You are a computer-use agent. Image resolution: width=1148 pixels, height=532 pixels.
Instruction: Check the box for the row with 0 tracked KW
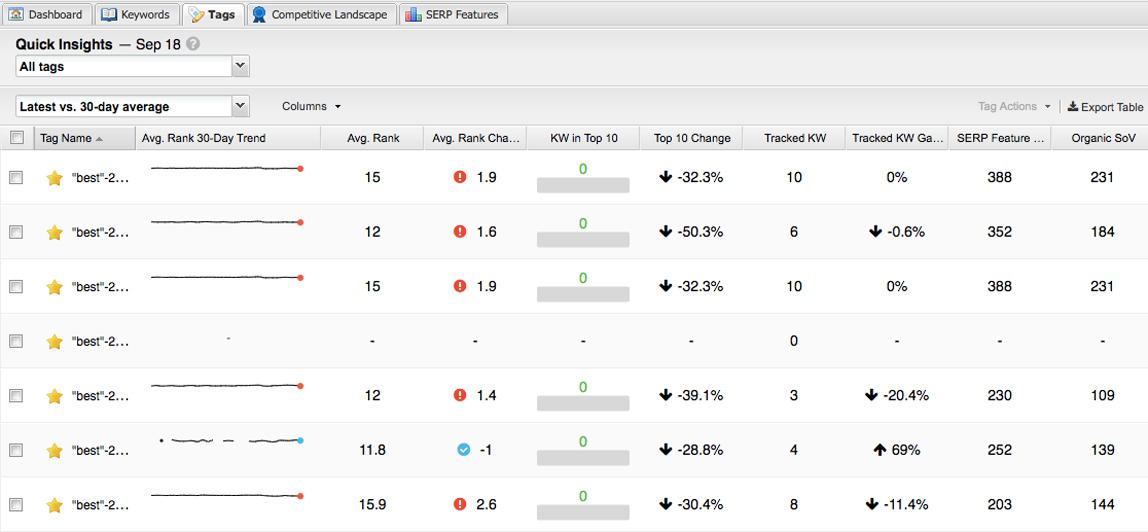[x=16, y=341]
